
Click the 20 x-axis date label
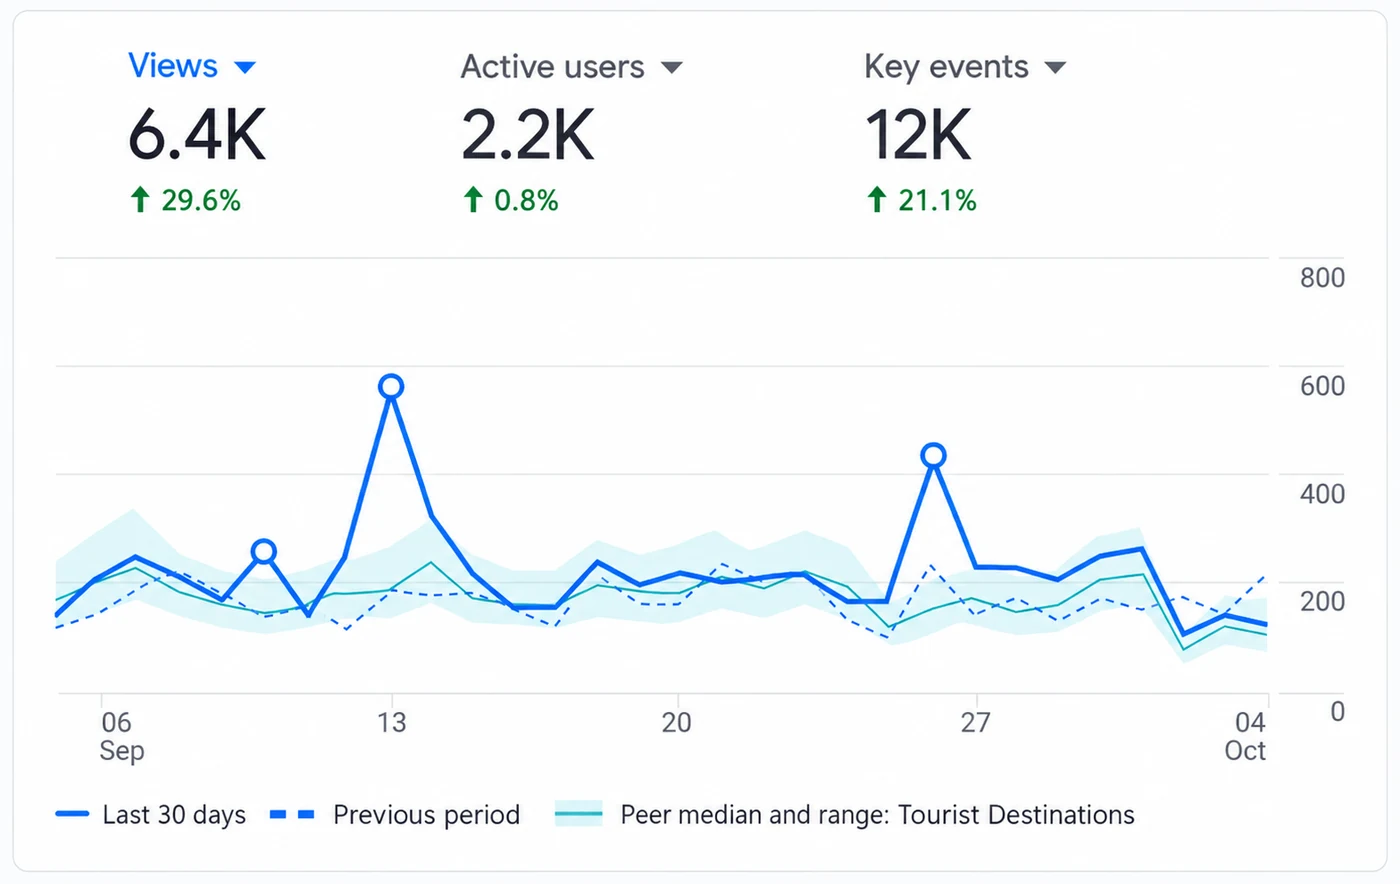click(676, 722)
